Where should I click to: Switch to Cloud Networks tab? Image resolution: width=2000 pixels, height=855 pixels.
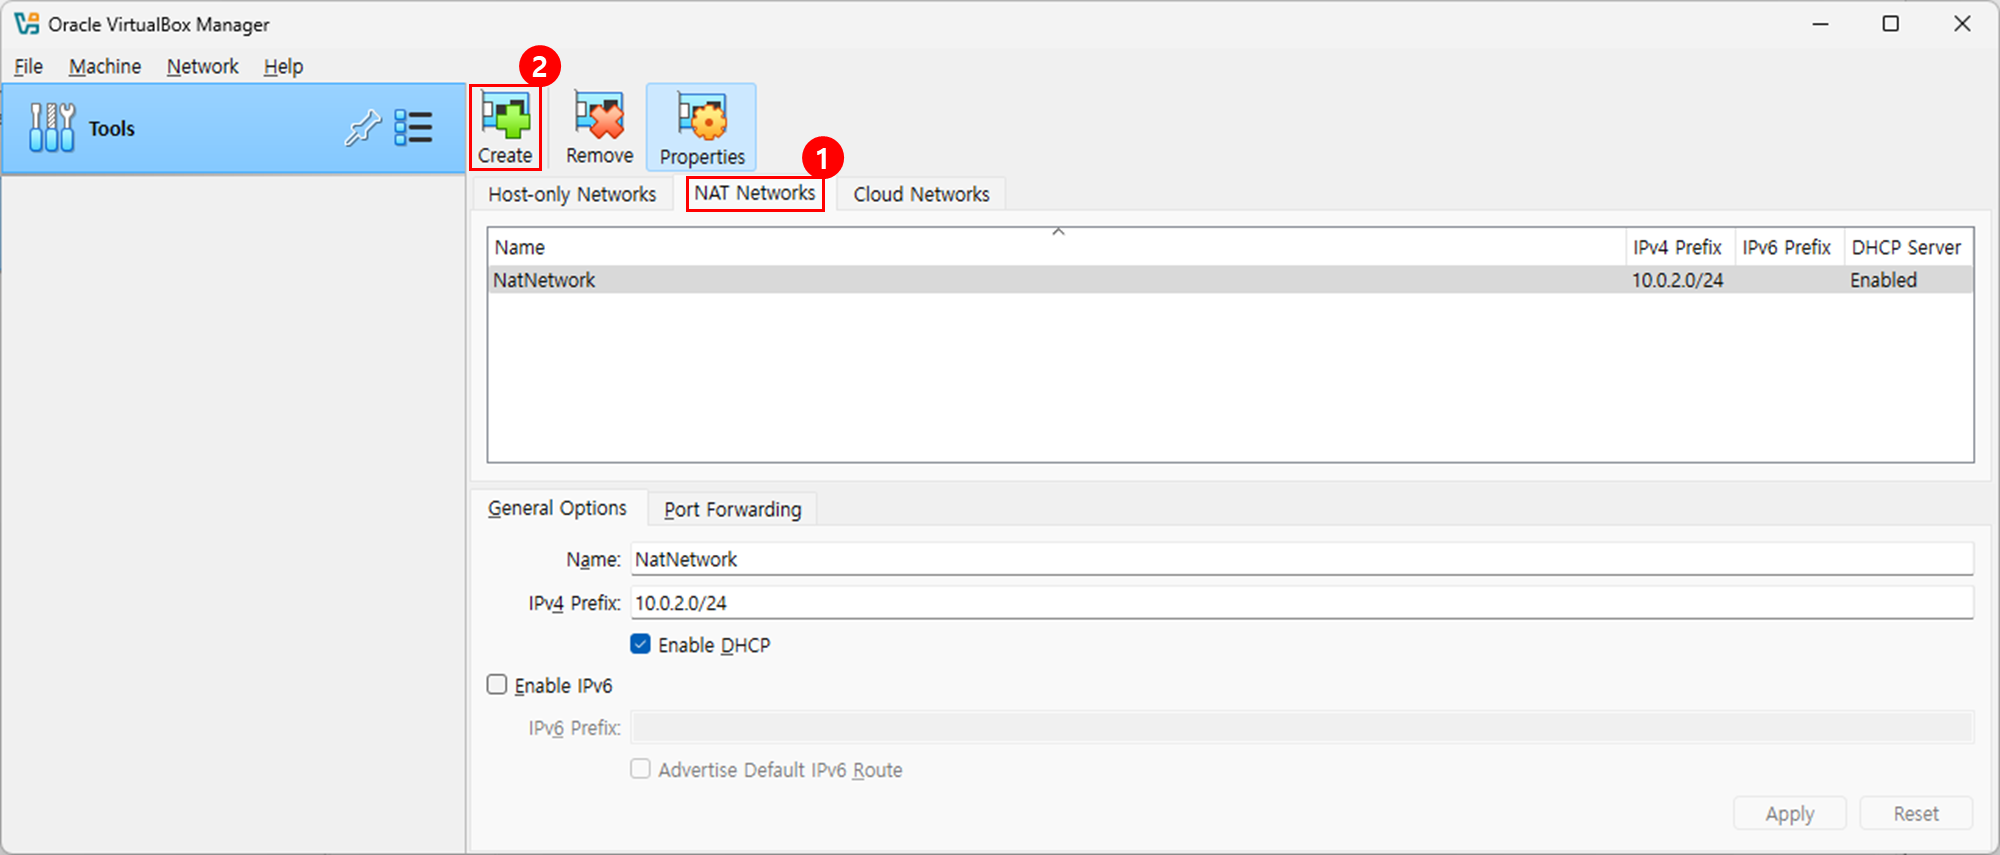(x=921, y=194)
